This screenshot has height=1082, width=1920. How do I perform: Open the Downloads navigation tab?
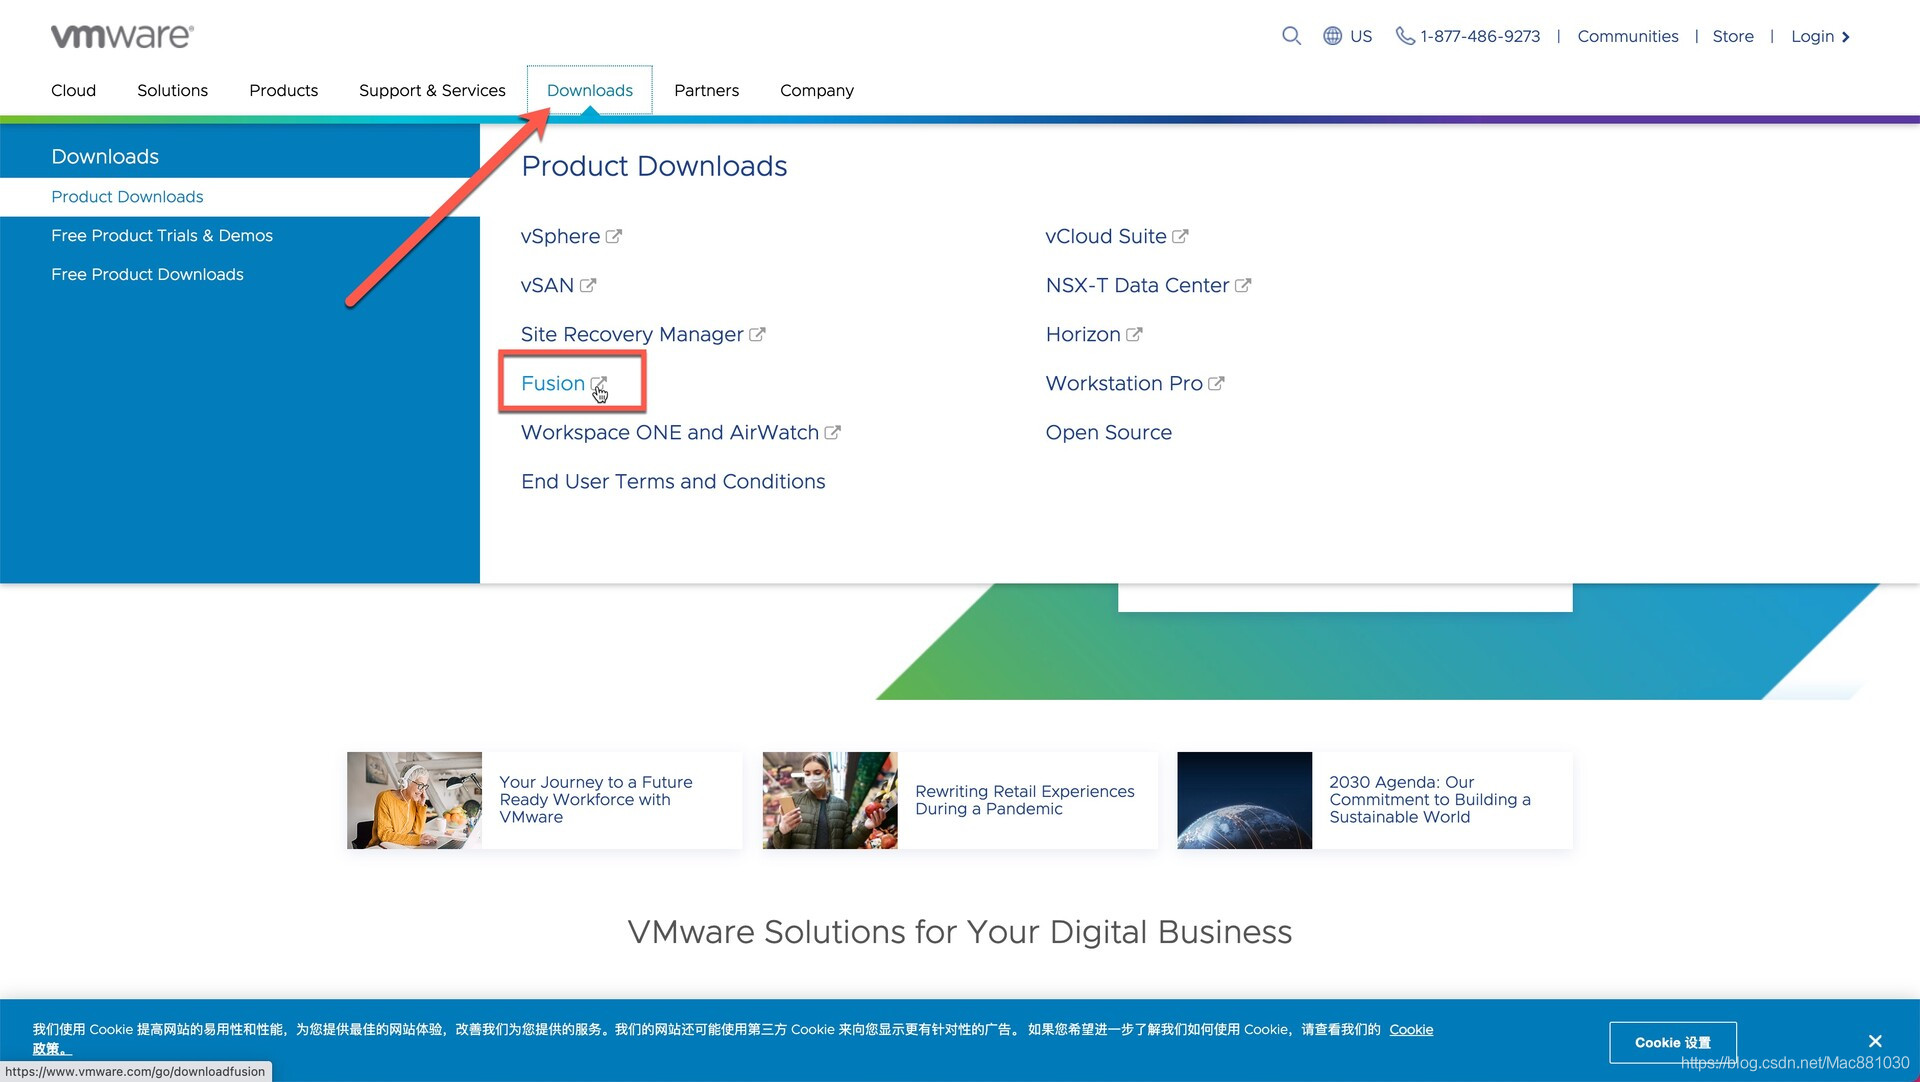tap(589, 90)
